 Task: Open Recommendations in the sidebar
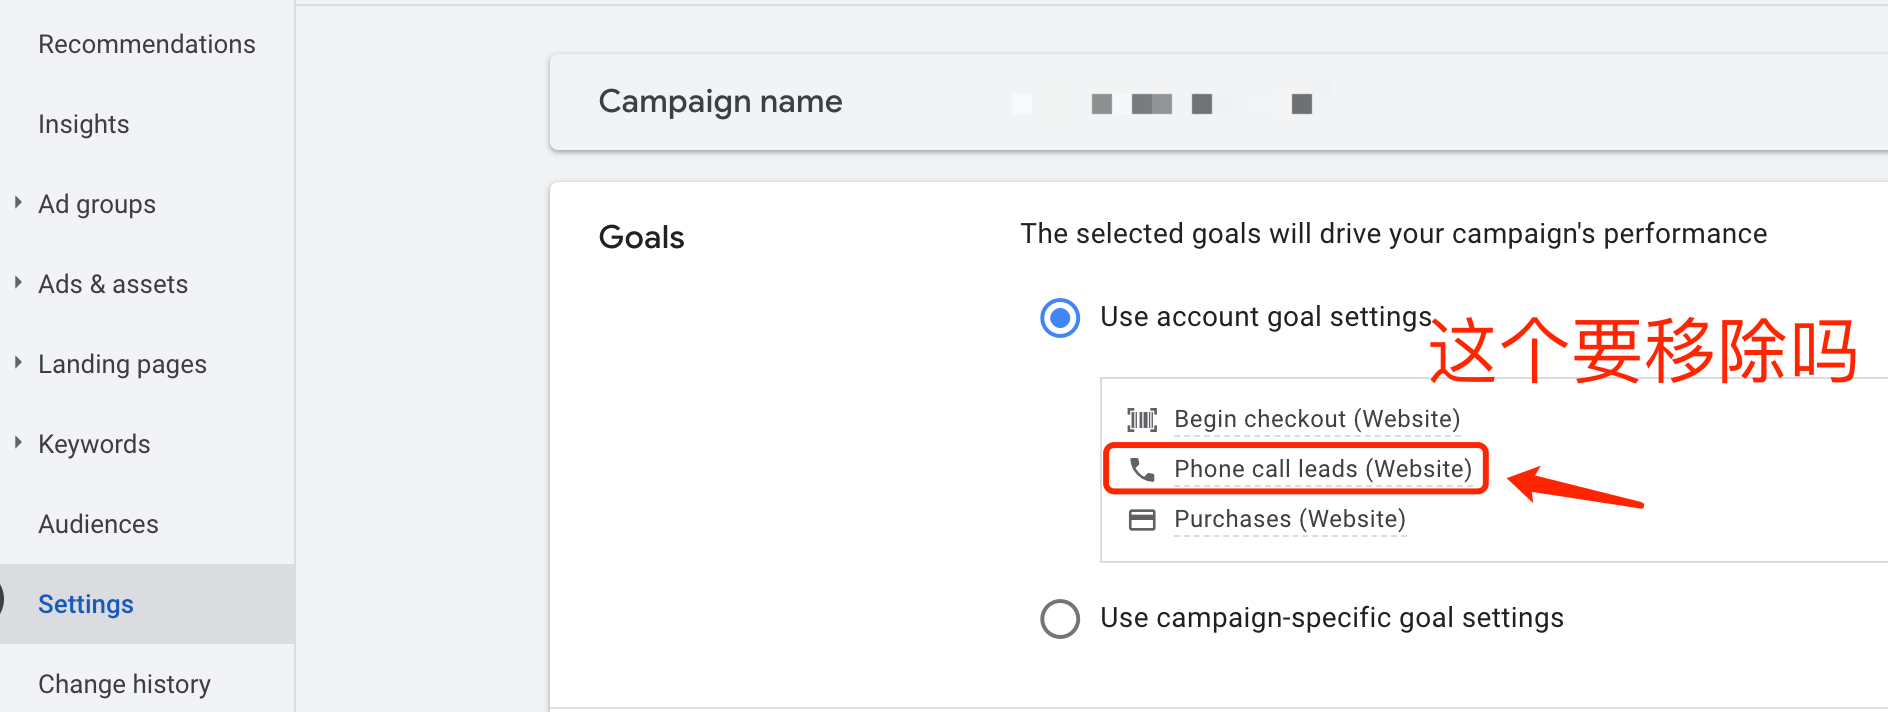[146, 43]
